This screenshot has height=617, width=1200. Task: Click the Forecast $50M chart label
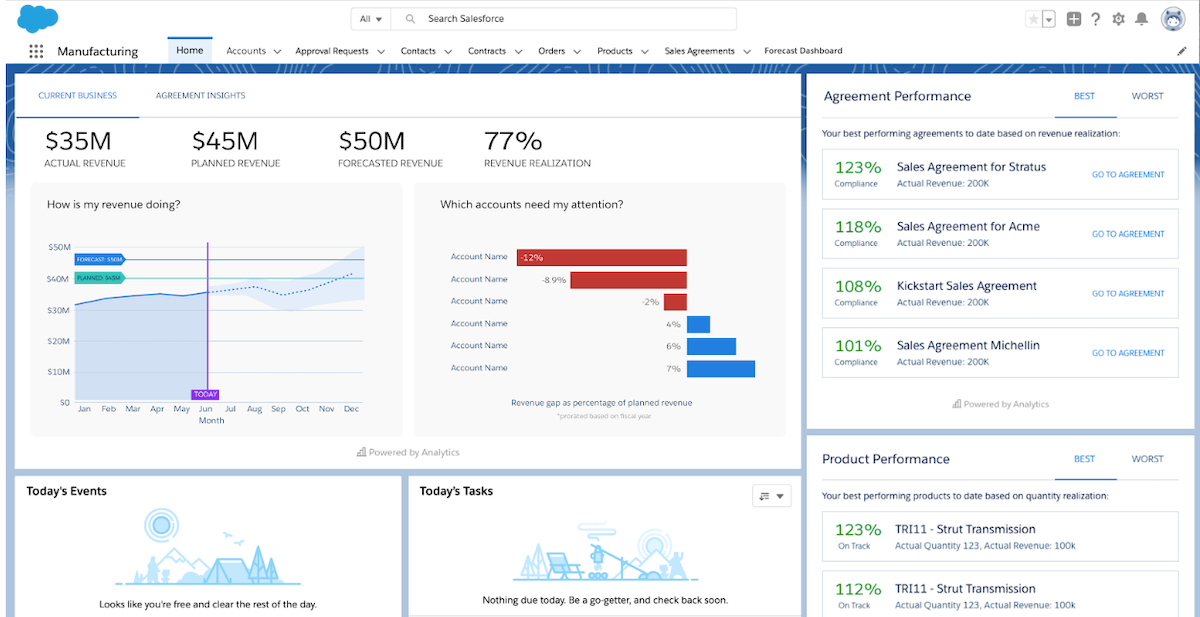99,259
